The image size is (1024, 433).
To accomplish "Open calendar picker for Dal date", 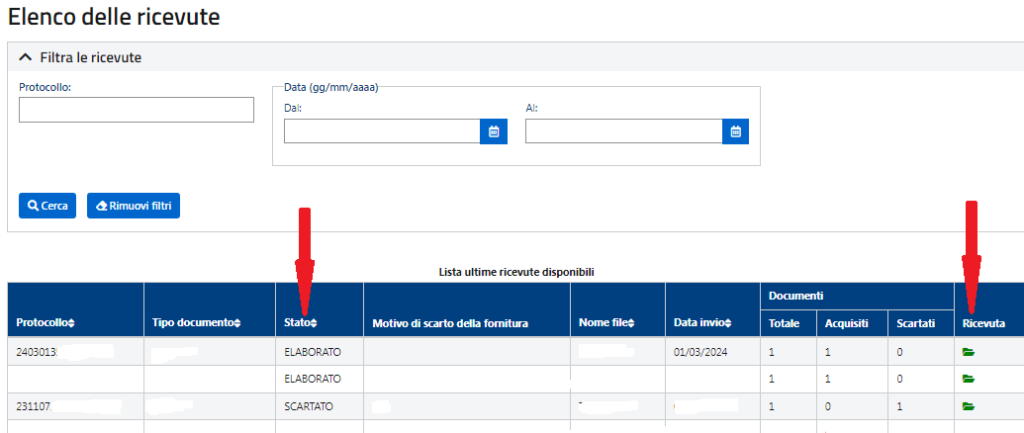I will tap(494, 131).
